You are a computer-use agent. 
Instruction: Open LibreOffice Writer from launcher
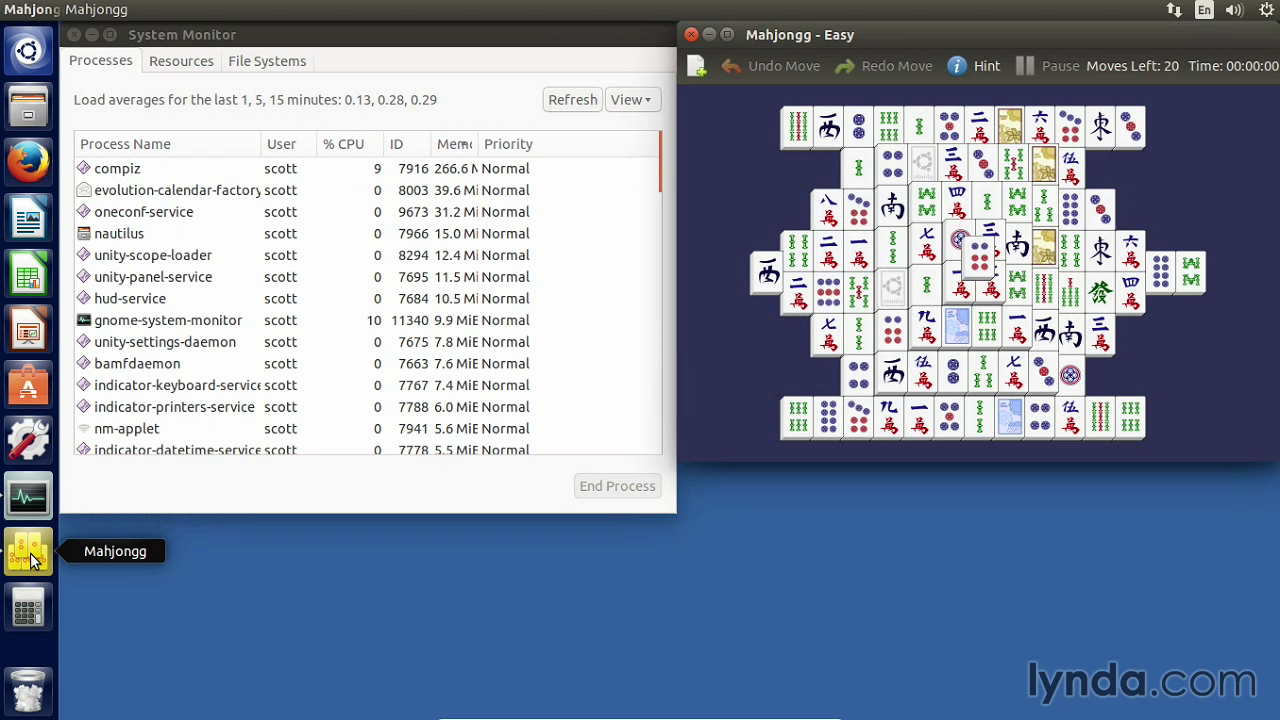click(x=28, y=217)
